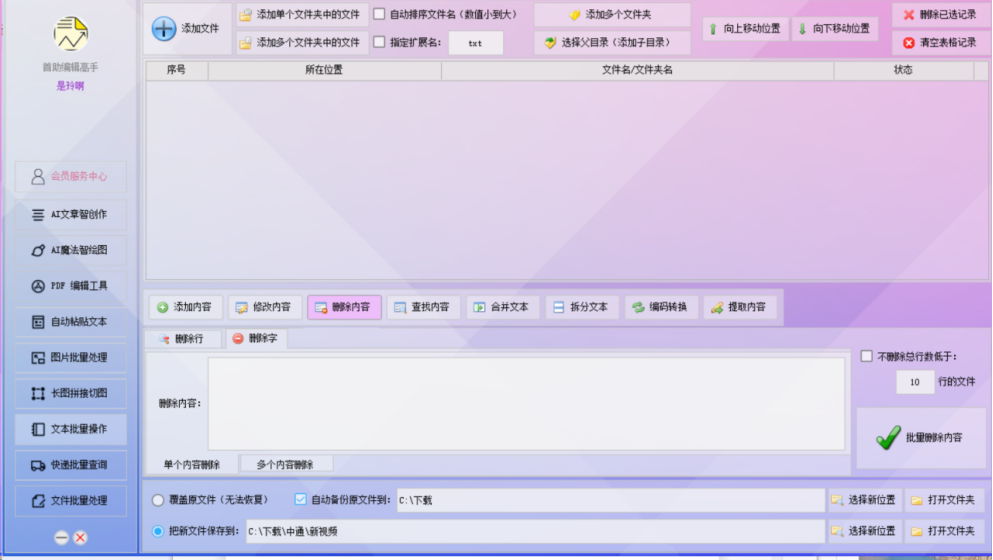Viewport: 993px width, 560px height.
Task: Click the sidebar red close icon
Action: pyautogui.click(x=80, y=538)
